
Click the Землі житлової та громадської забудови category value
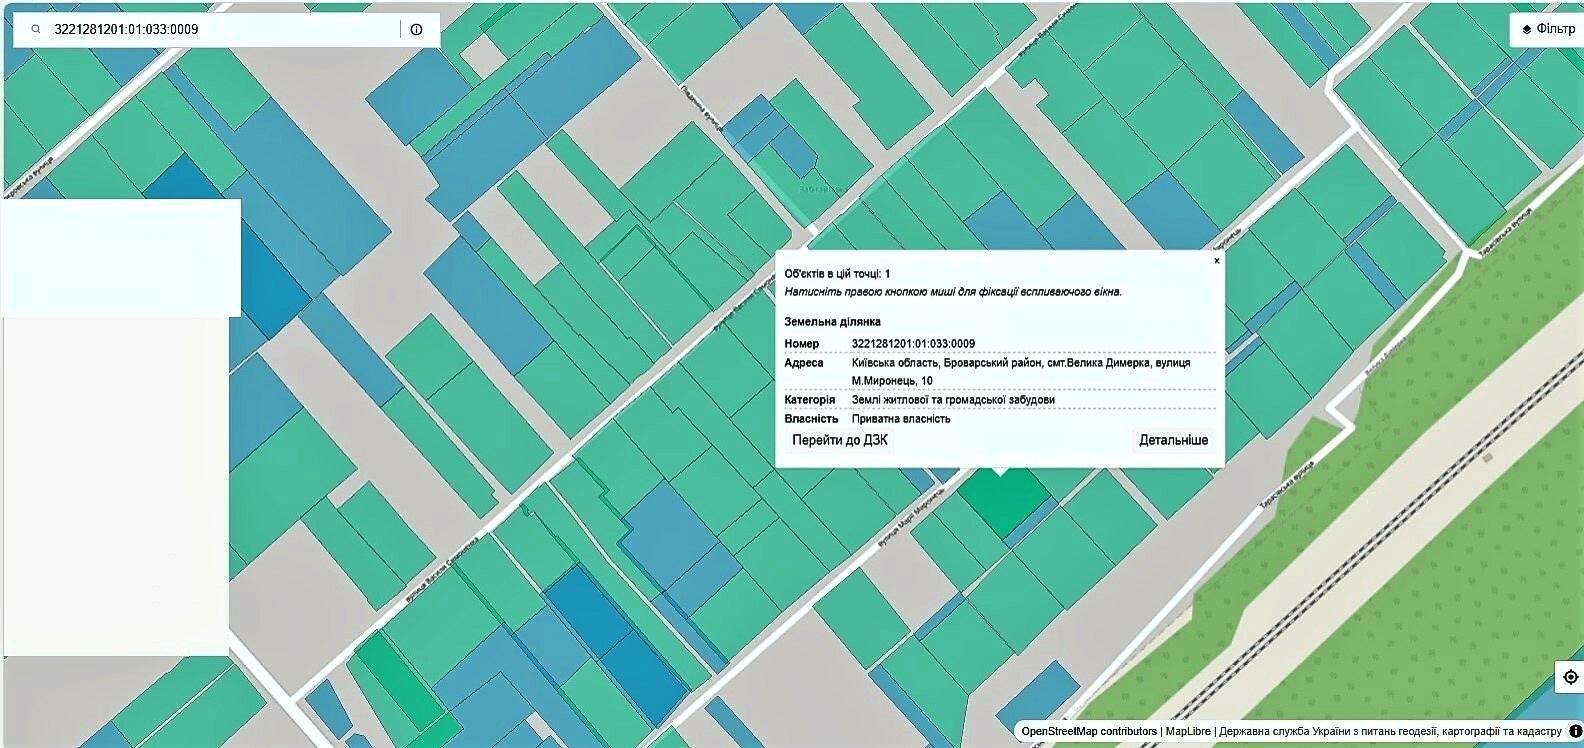point(953,400)
